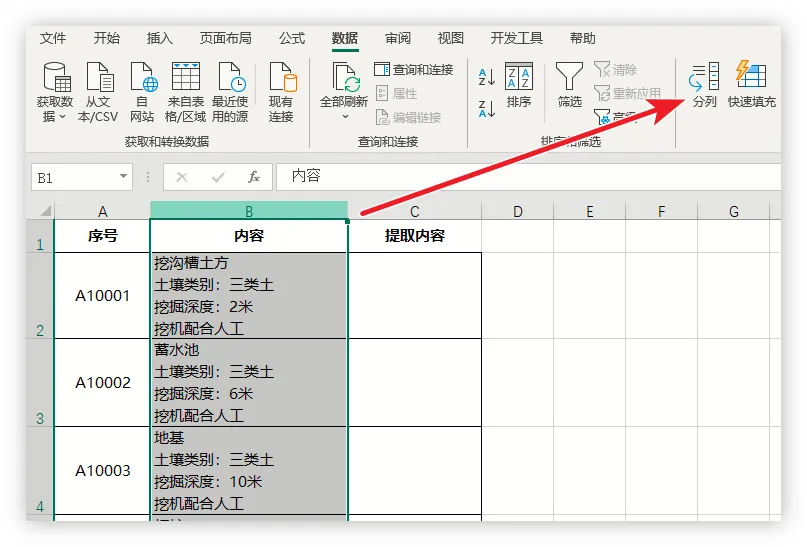Open the 排序 (Sort) dialog icon
Viewport: 807px width, 547px height.
coord(518,76)
